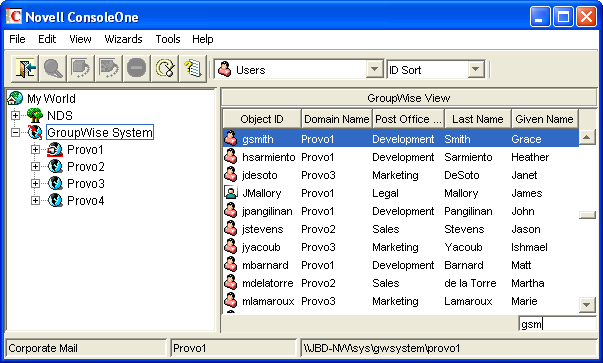Click the gwsystem path status bar field
Screen dimensions: 603x363
448,348
